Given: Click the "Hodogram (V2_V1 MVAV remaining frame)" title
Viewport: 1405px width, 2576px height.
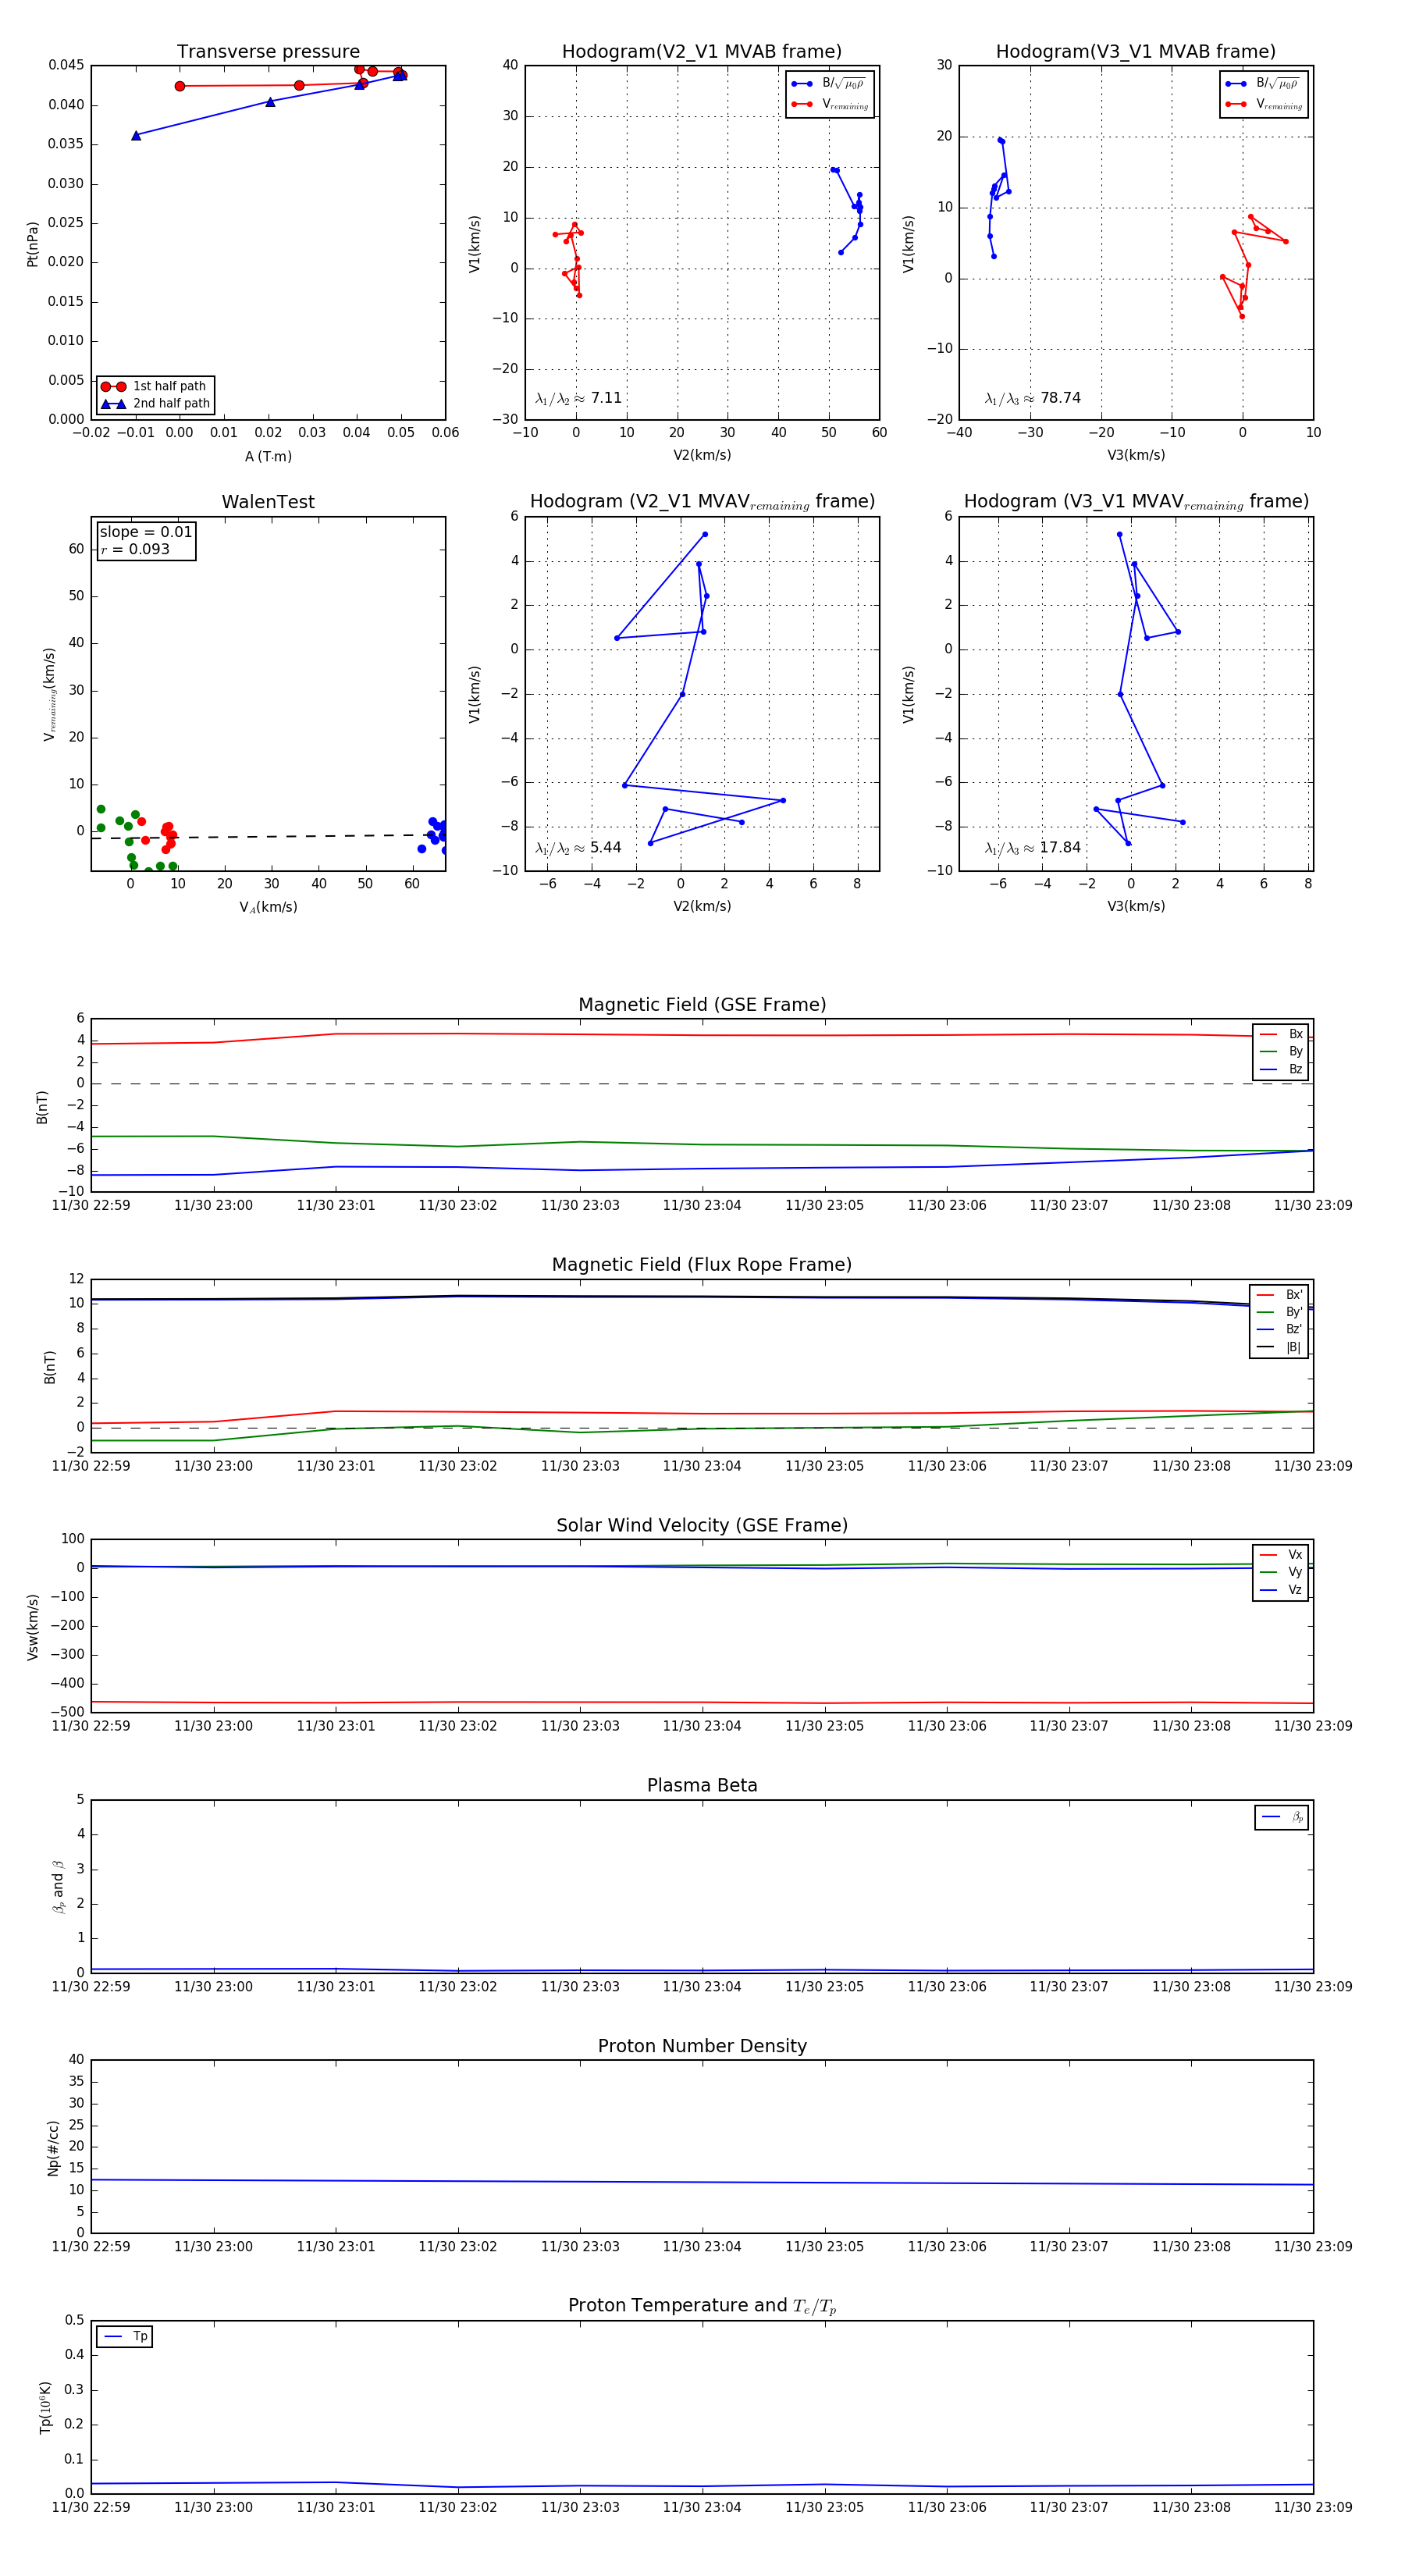Looking at the screenshot, I should [702, 502].
